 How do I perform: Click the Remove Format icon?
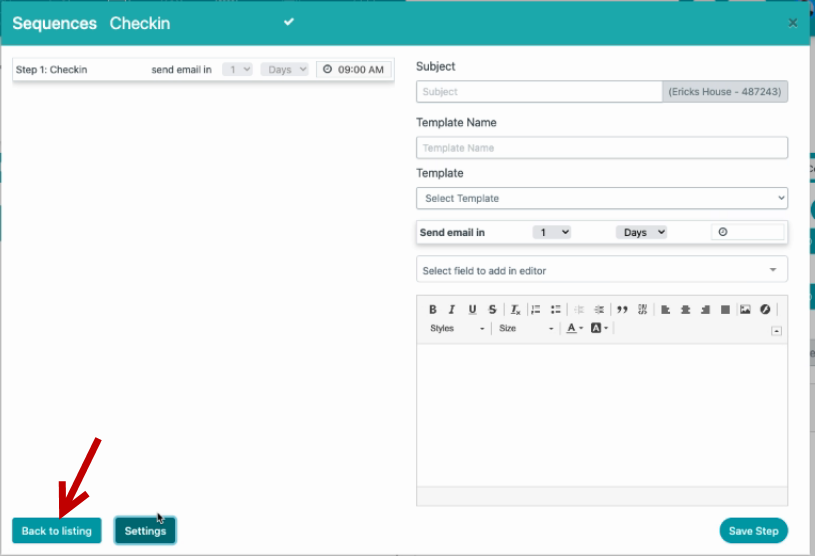pyautogui.click(x=515, y=310)
